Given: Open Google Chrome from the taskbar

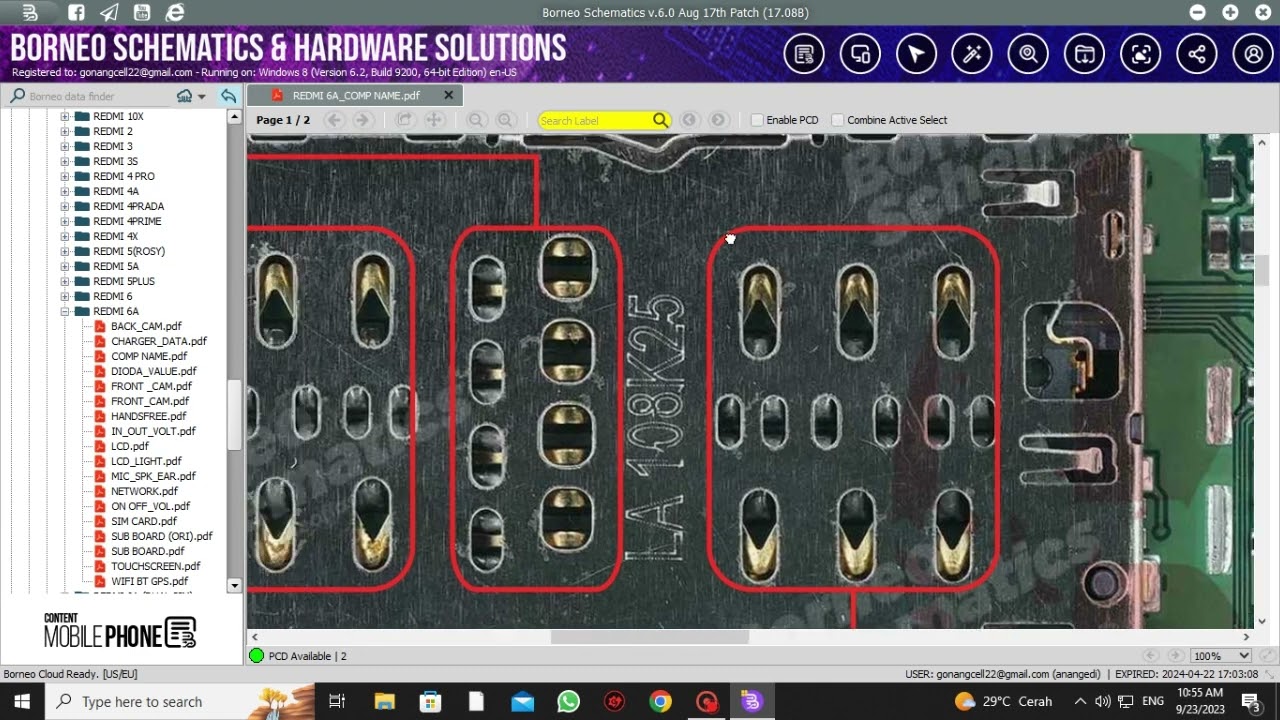Looking at the screenshot, I should click(x=660, y=701).
